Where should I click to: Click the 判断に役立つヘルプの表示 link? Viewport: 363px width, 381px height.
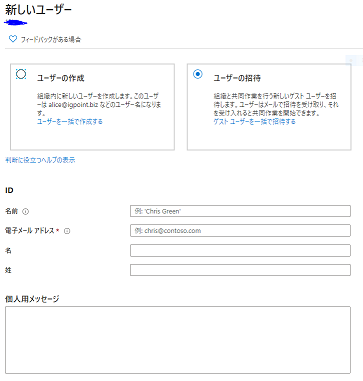[40, 160]
